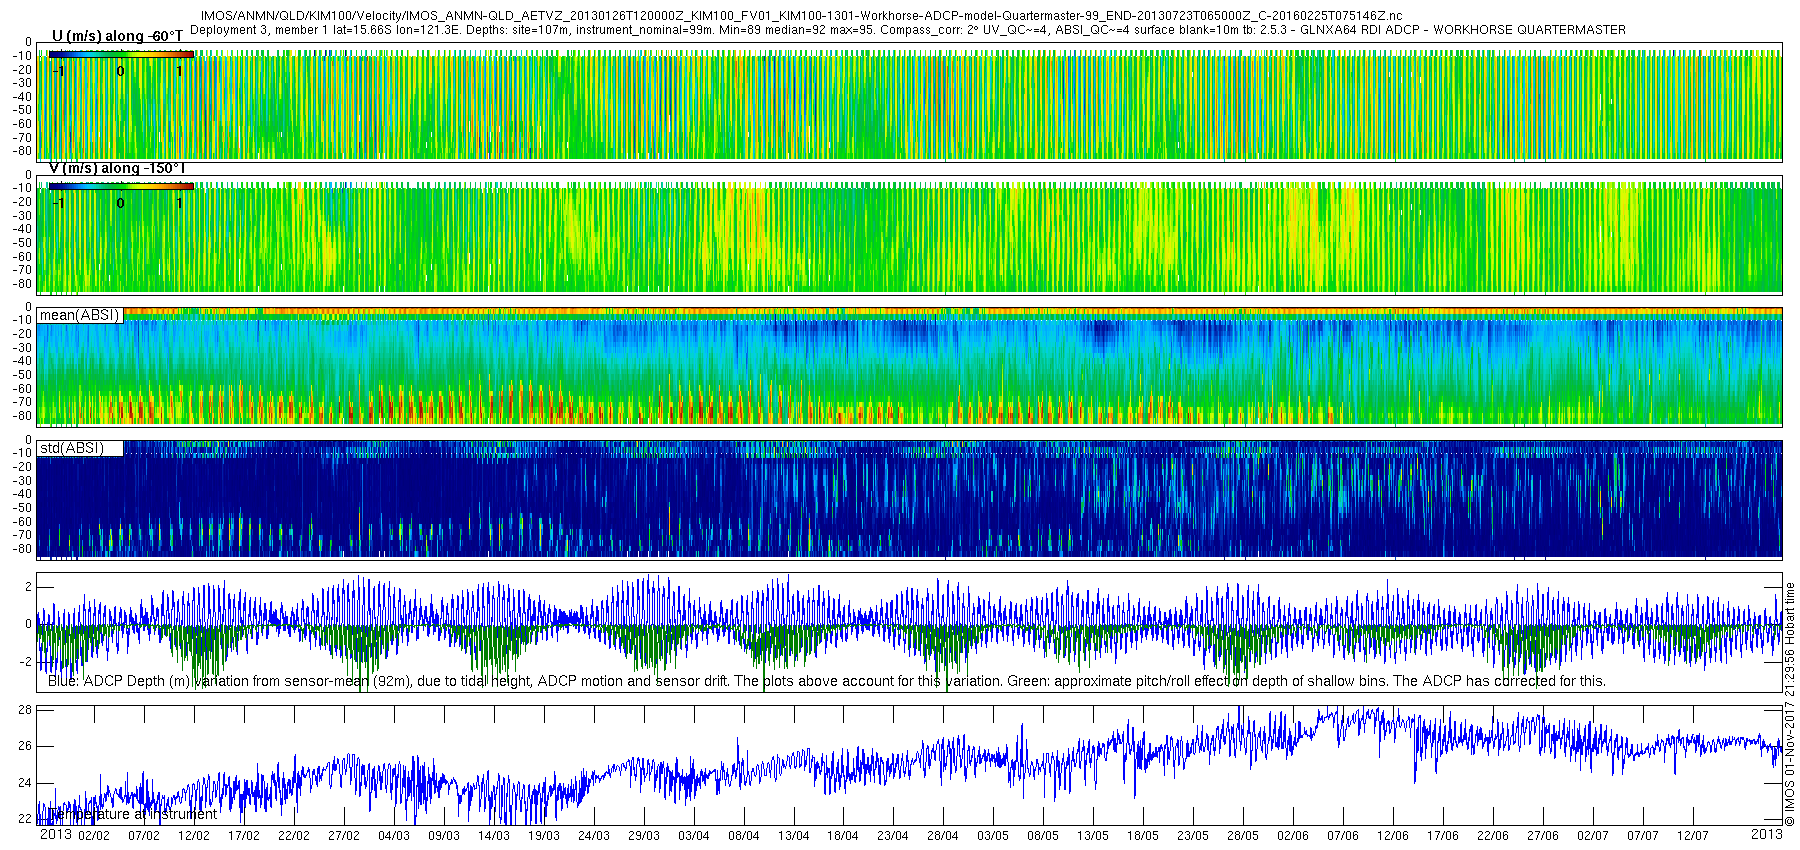The width and height of the screenshot is (1800, 850).
Task: Click the '2' tick on the depth variation axis
Action: click(x=28, y=587)
